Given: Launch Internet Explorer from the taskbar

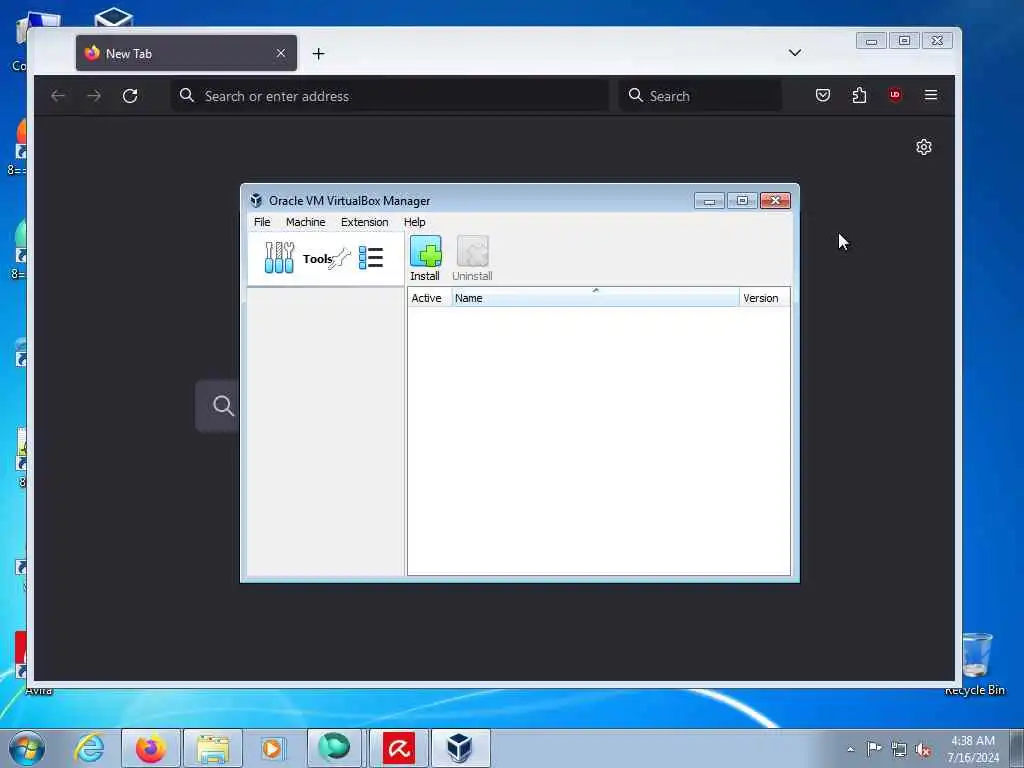Looking at the screenshot, I should click(89, 748).
